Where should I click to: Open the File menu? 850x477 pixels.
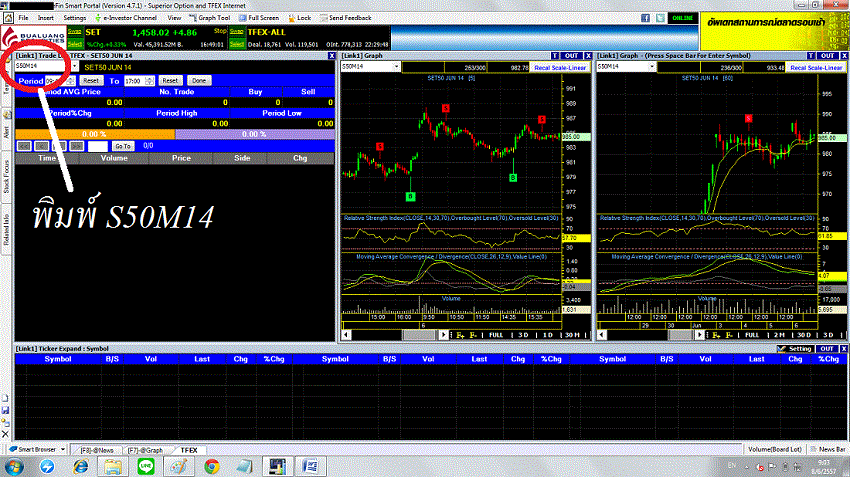click(23, 18)
